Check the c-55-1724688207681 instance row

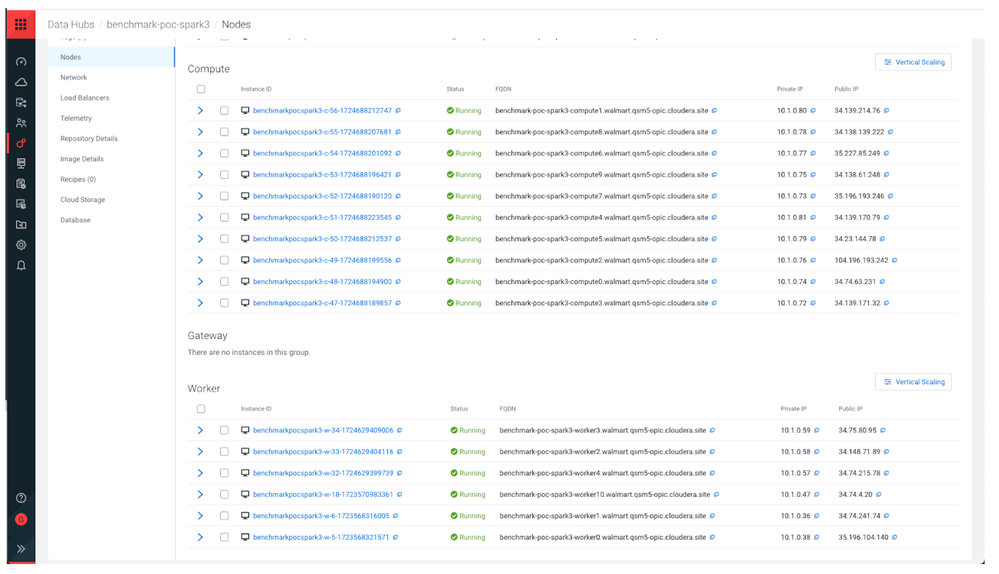point(224,132)
